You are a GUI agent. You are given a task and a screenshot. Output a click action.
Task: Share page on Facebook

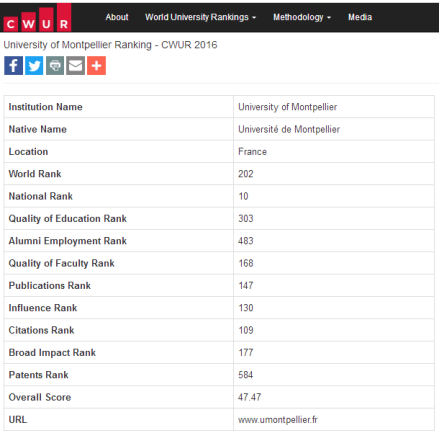coord(14,65)
